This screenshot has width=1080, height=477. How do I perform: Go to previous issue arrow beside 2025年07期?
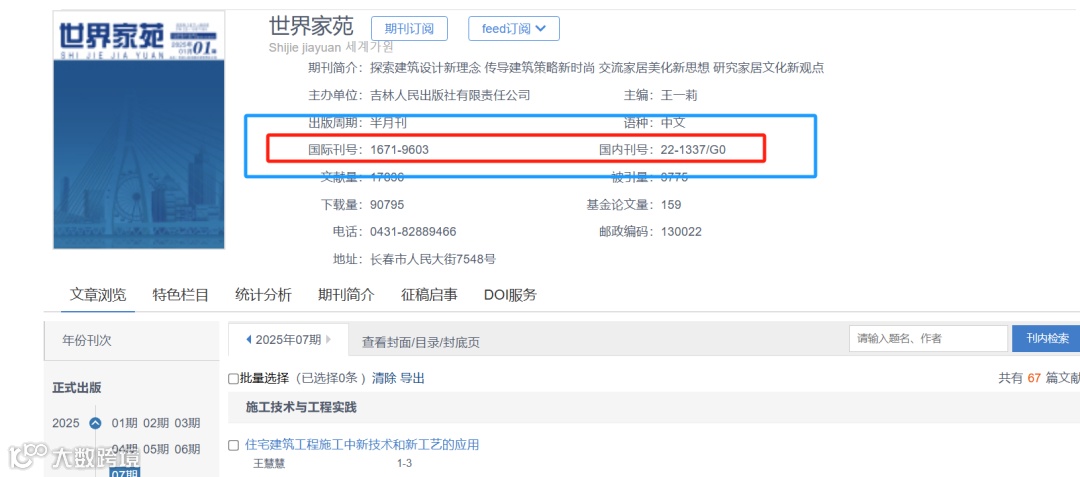coord(249,339)
